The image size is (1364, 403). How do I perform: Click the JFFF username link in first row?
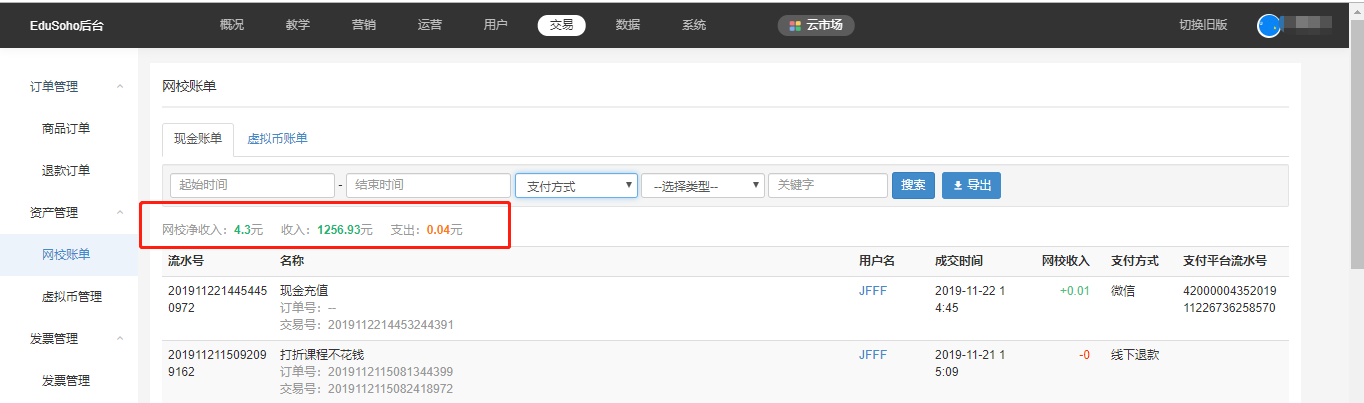(x=872, y=291)
